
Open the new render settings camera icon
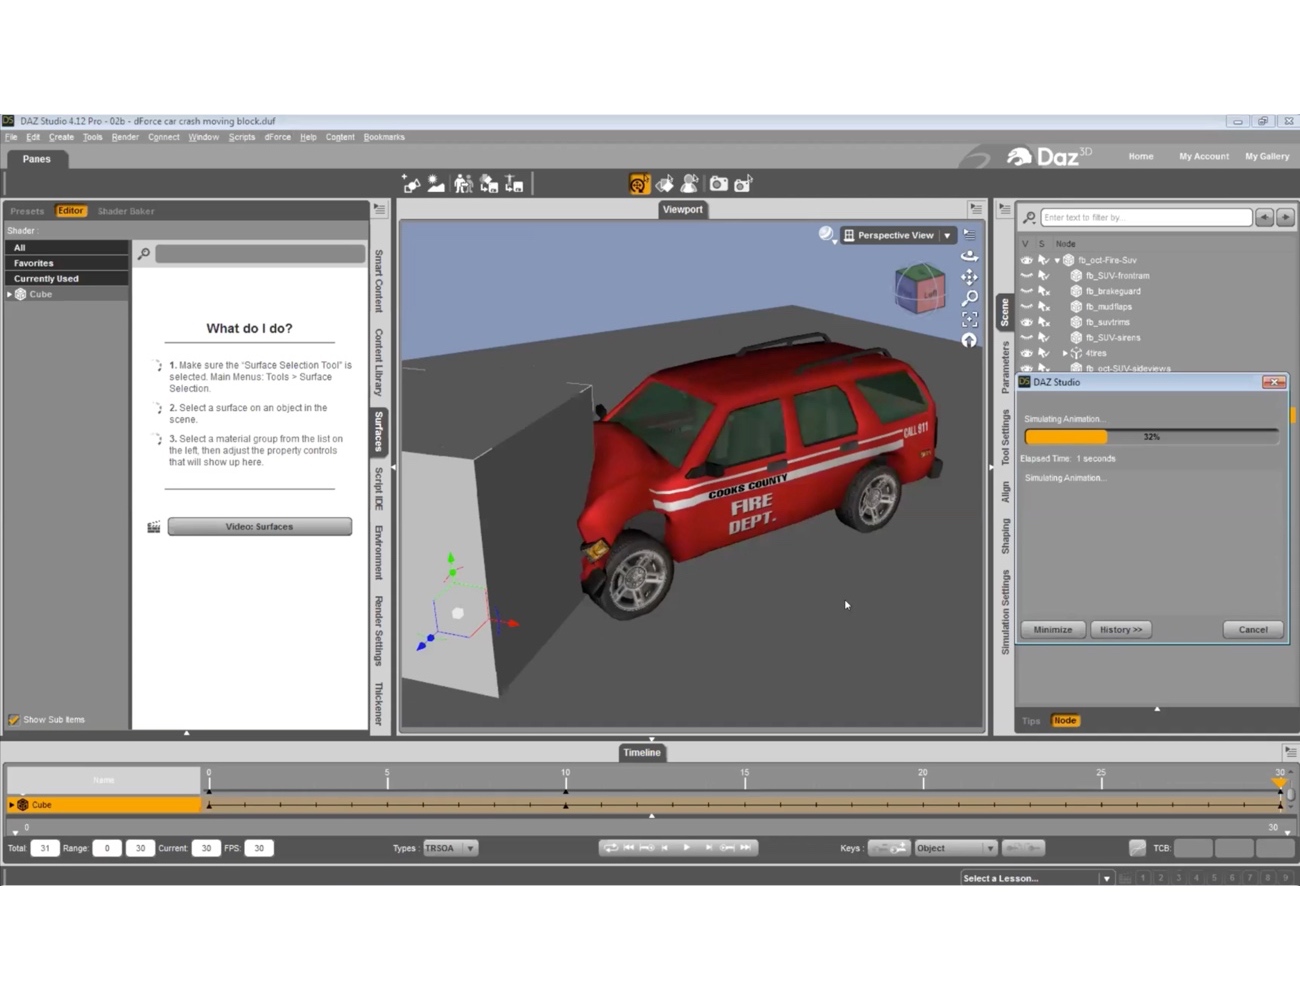pyautogui.click(x=743, y=183)
